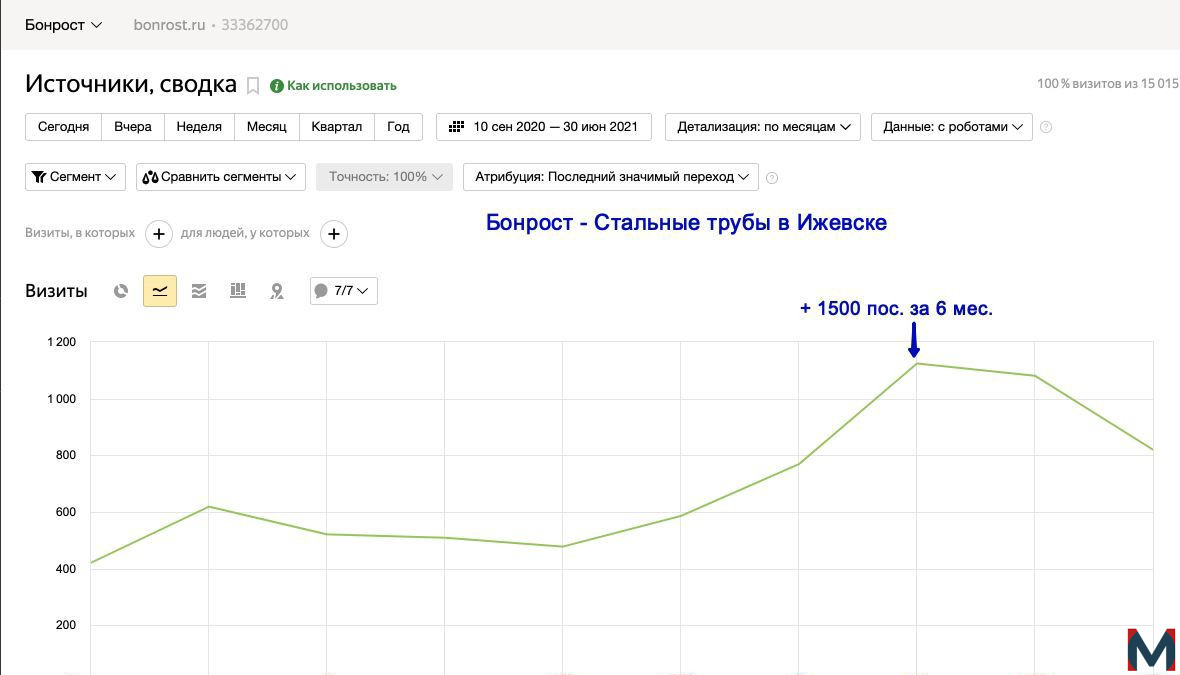The width and height of the screenshot is (1180, 675).
Task: Select the Год period tab
Action: click(x=398, y=127)
